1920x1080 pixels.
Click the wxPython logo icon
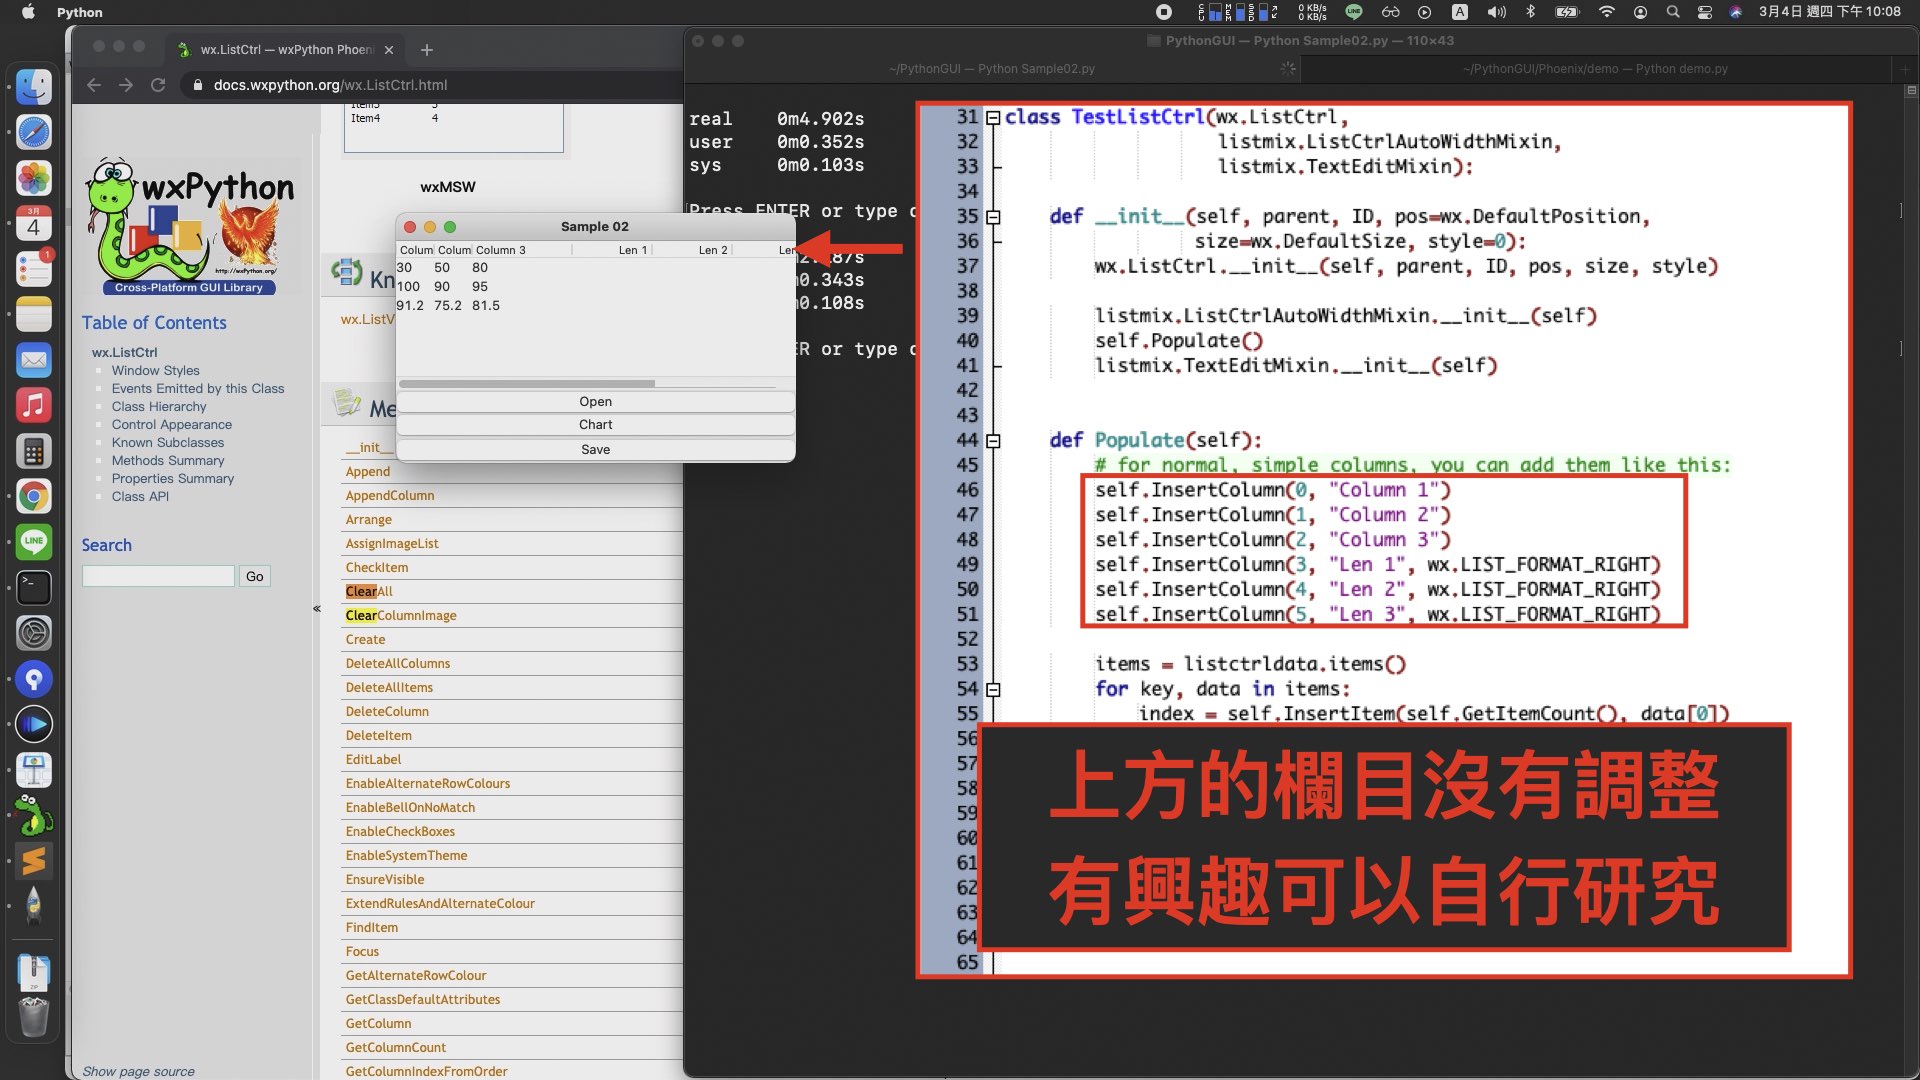(x=190, y=220)
